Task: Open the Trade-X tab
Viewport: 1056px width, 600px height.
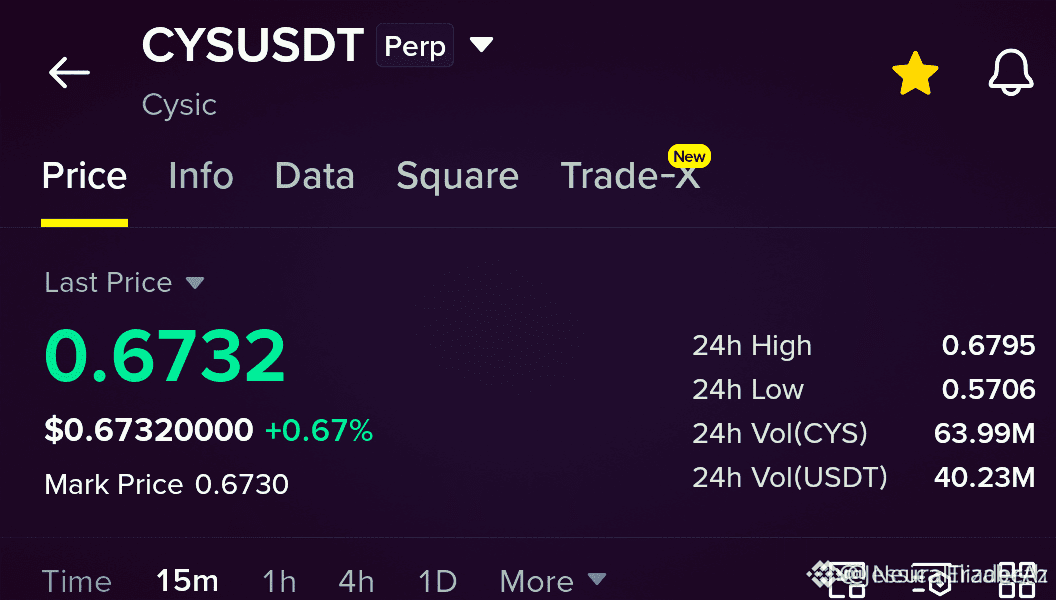Action: 630,176
